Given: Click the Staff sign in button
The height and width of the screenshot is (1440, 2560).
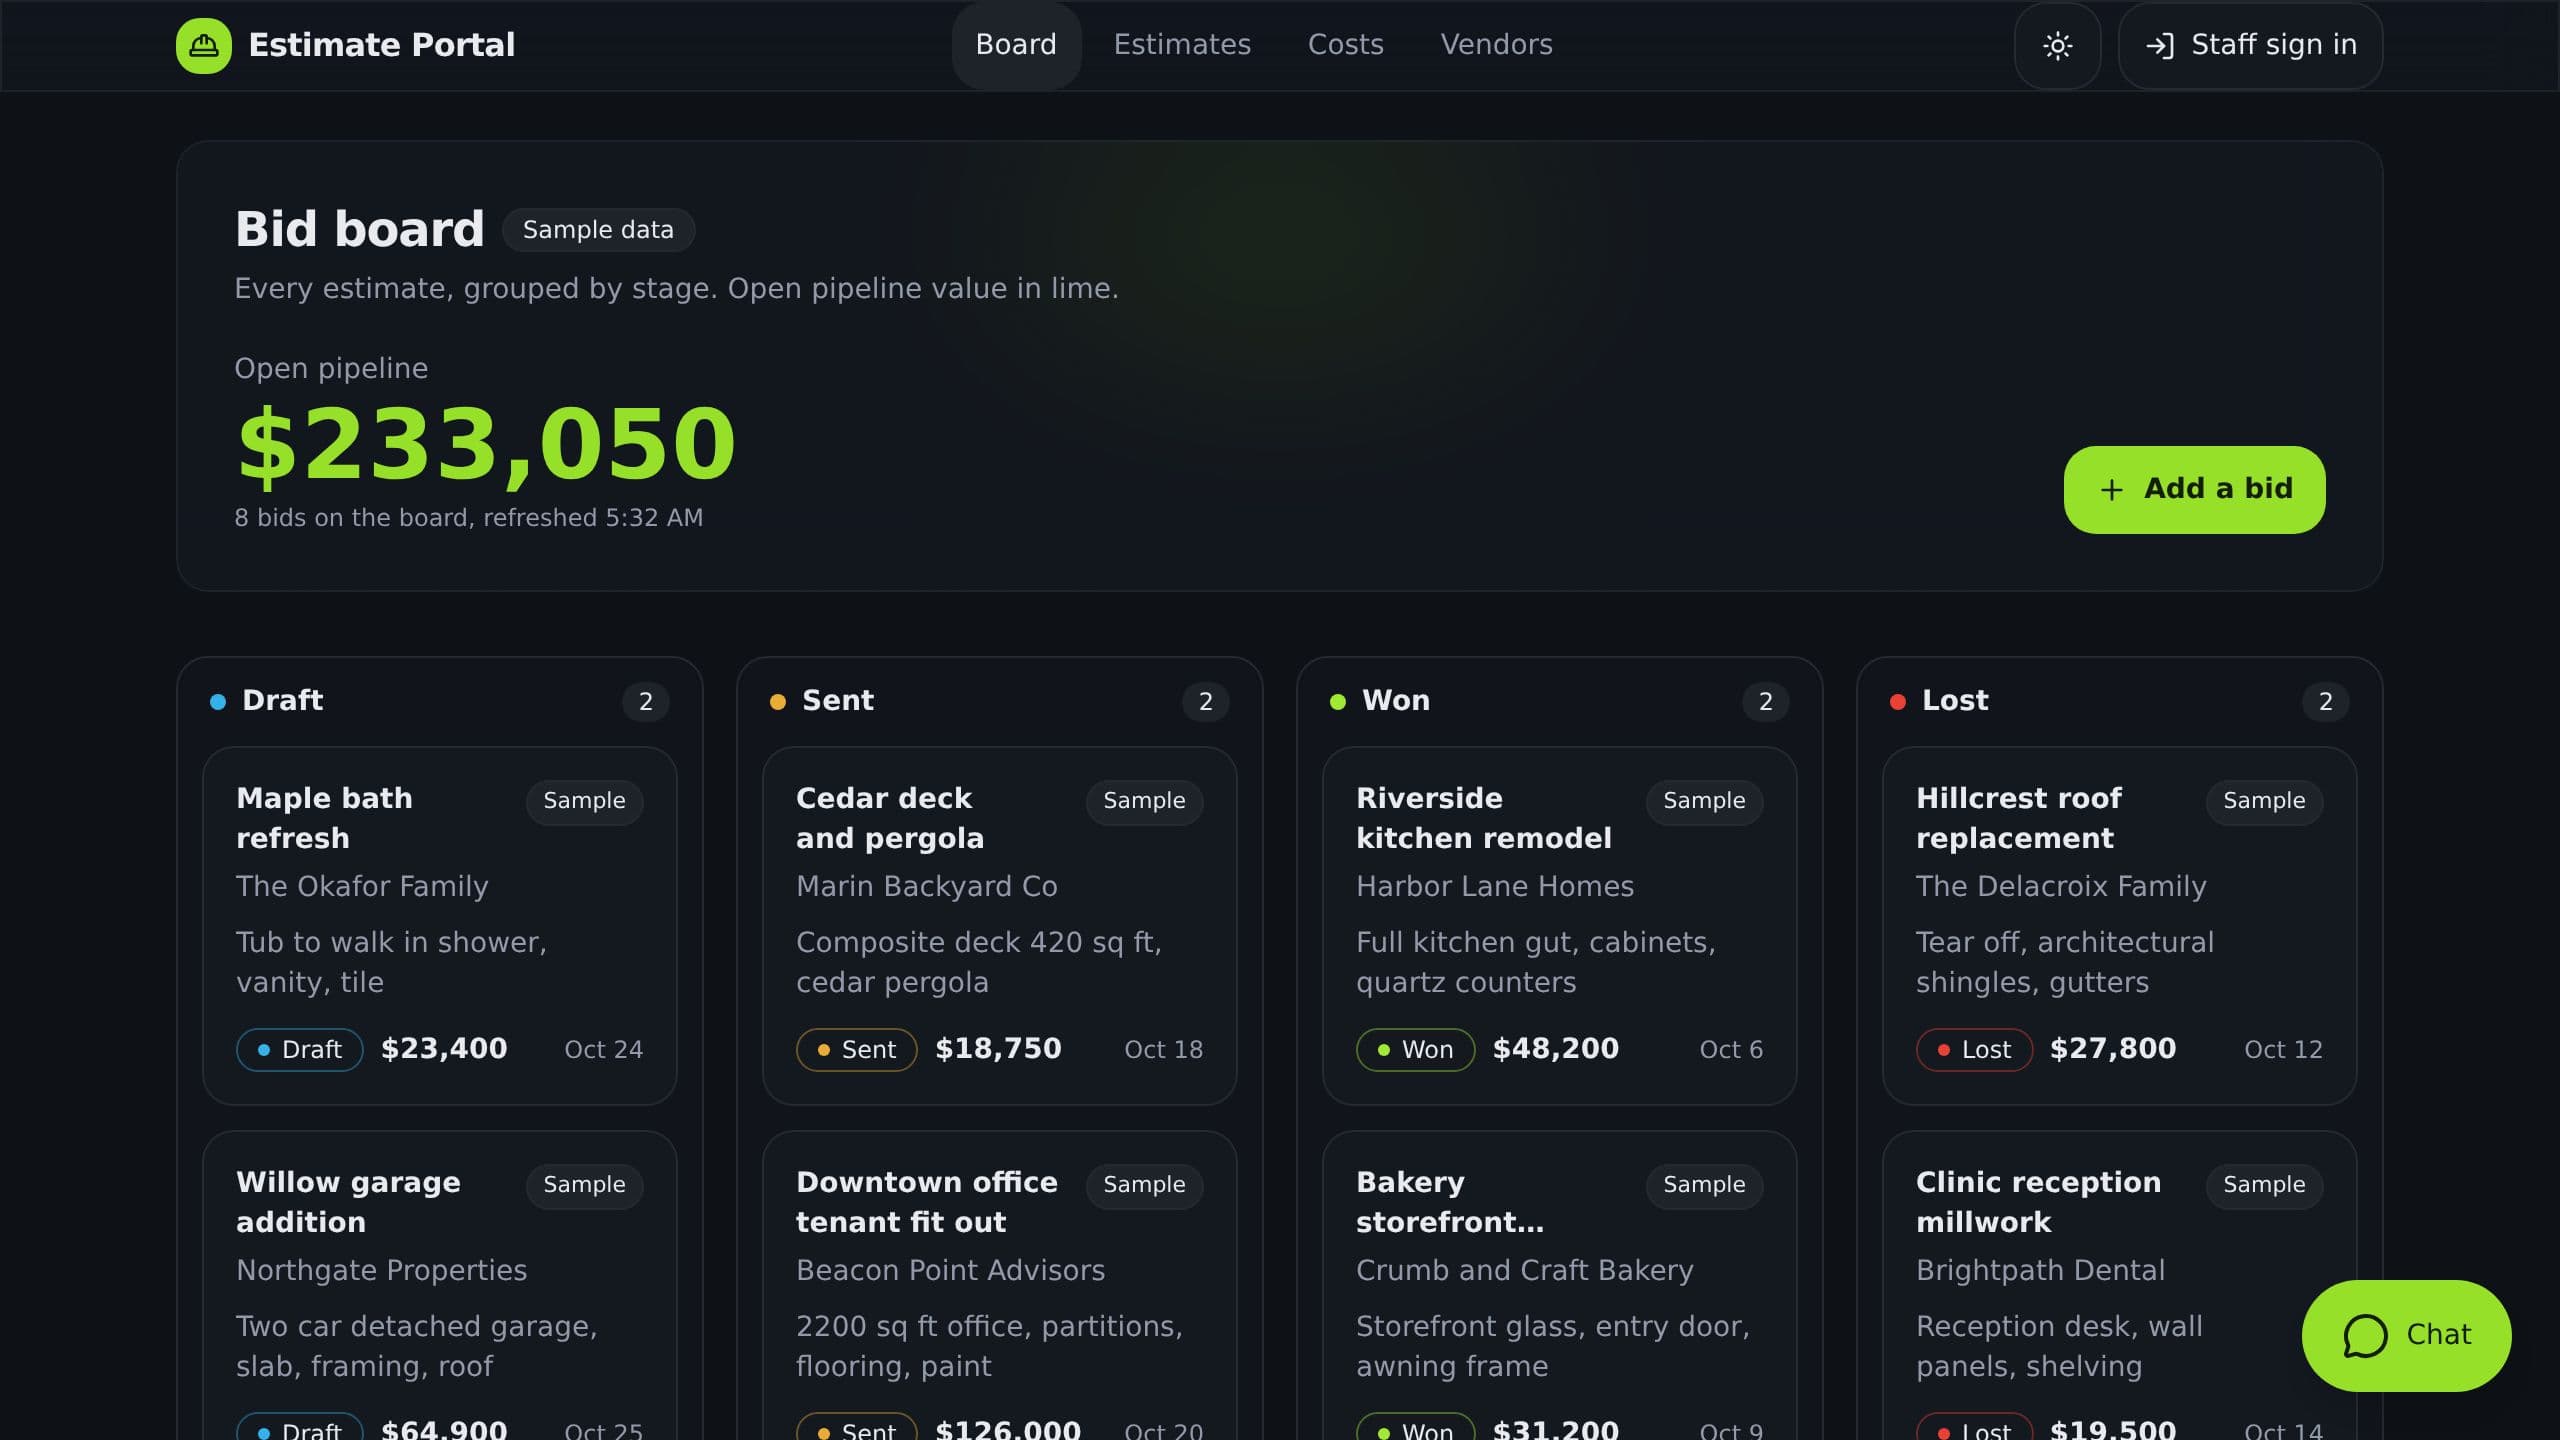Looking at the screenshot, I should point(2250,46).
